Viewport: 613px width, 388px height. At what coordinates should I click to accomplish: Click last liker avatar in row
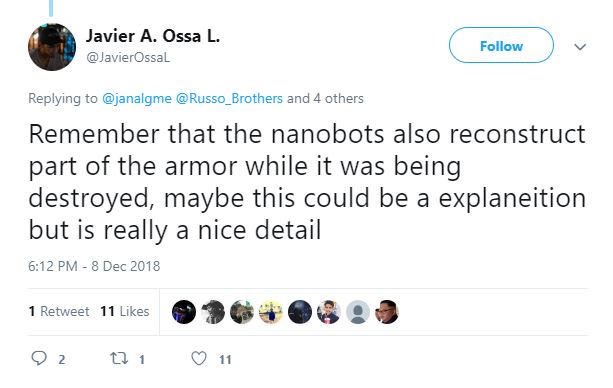tap(386, 312)
